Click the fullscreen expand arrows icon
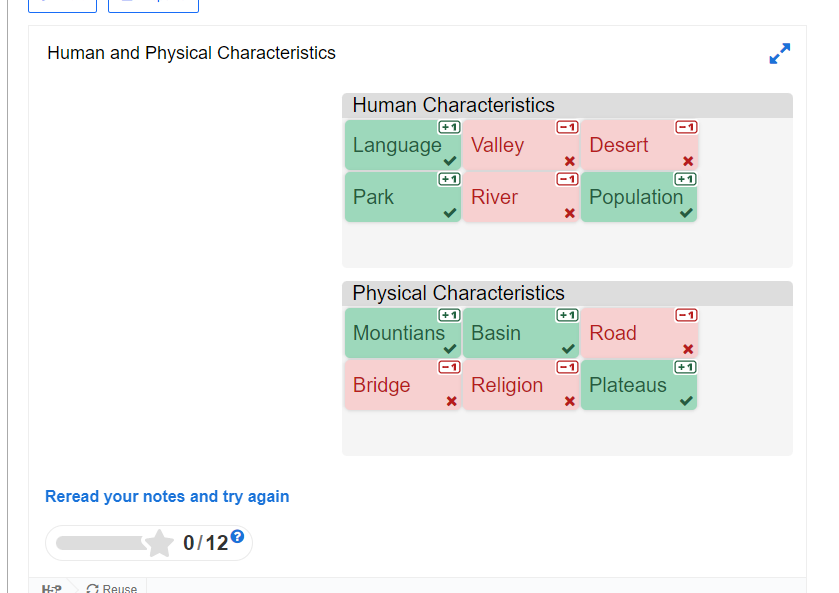 point(780,54)
